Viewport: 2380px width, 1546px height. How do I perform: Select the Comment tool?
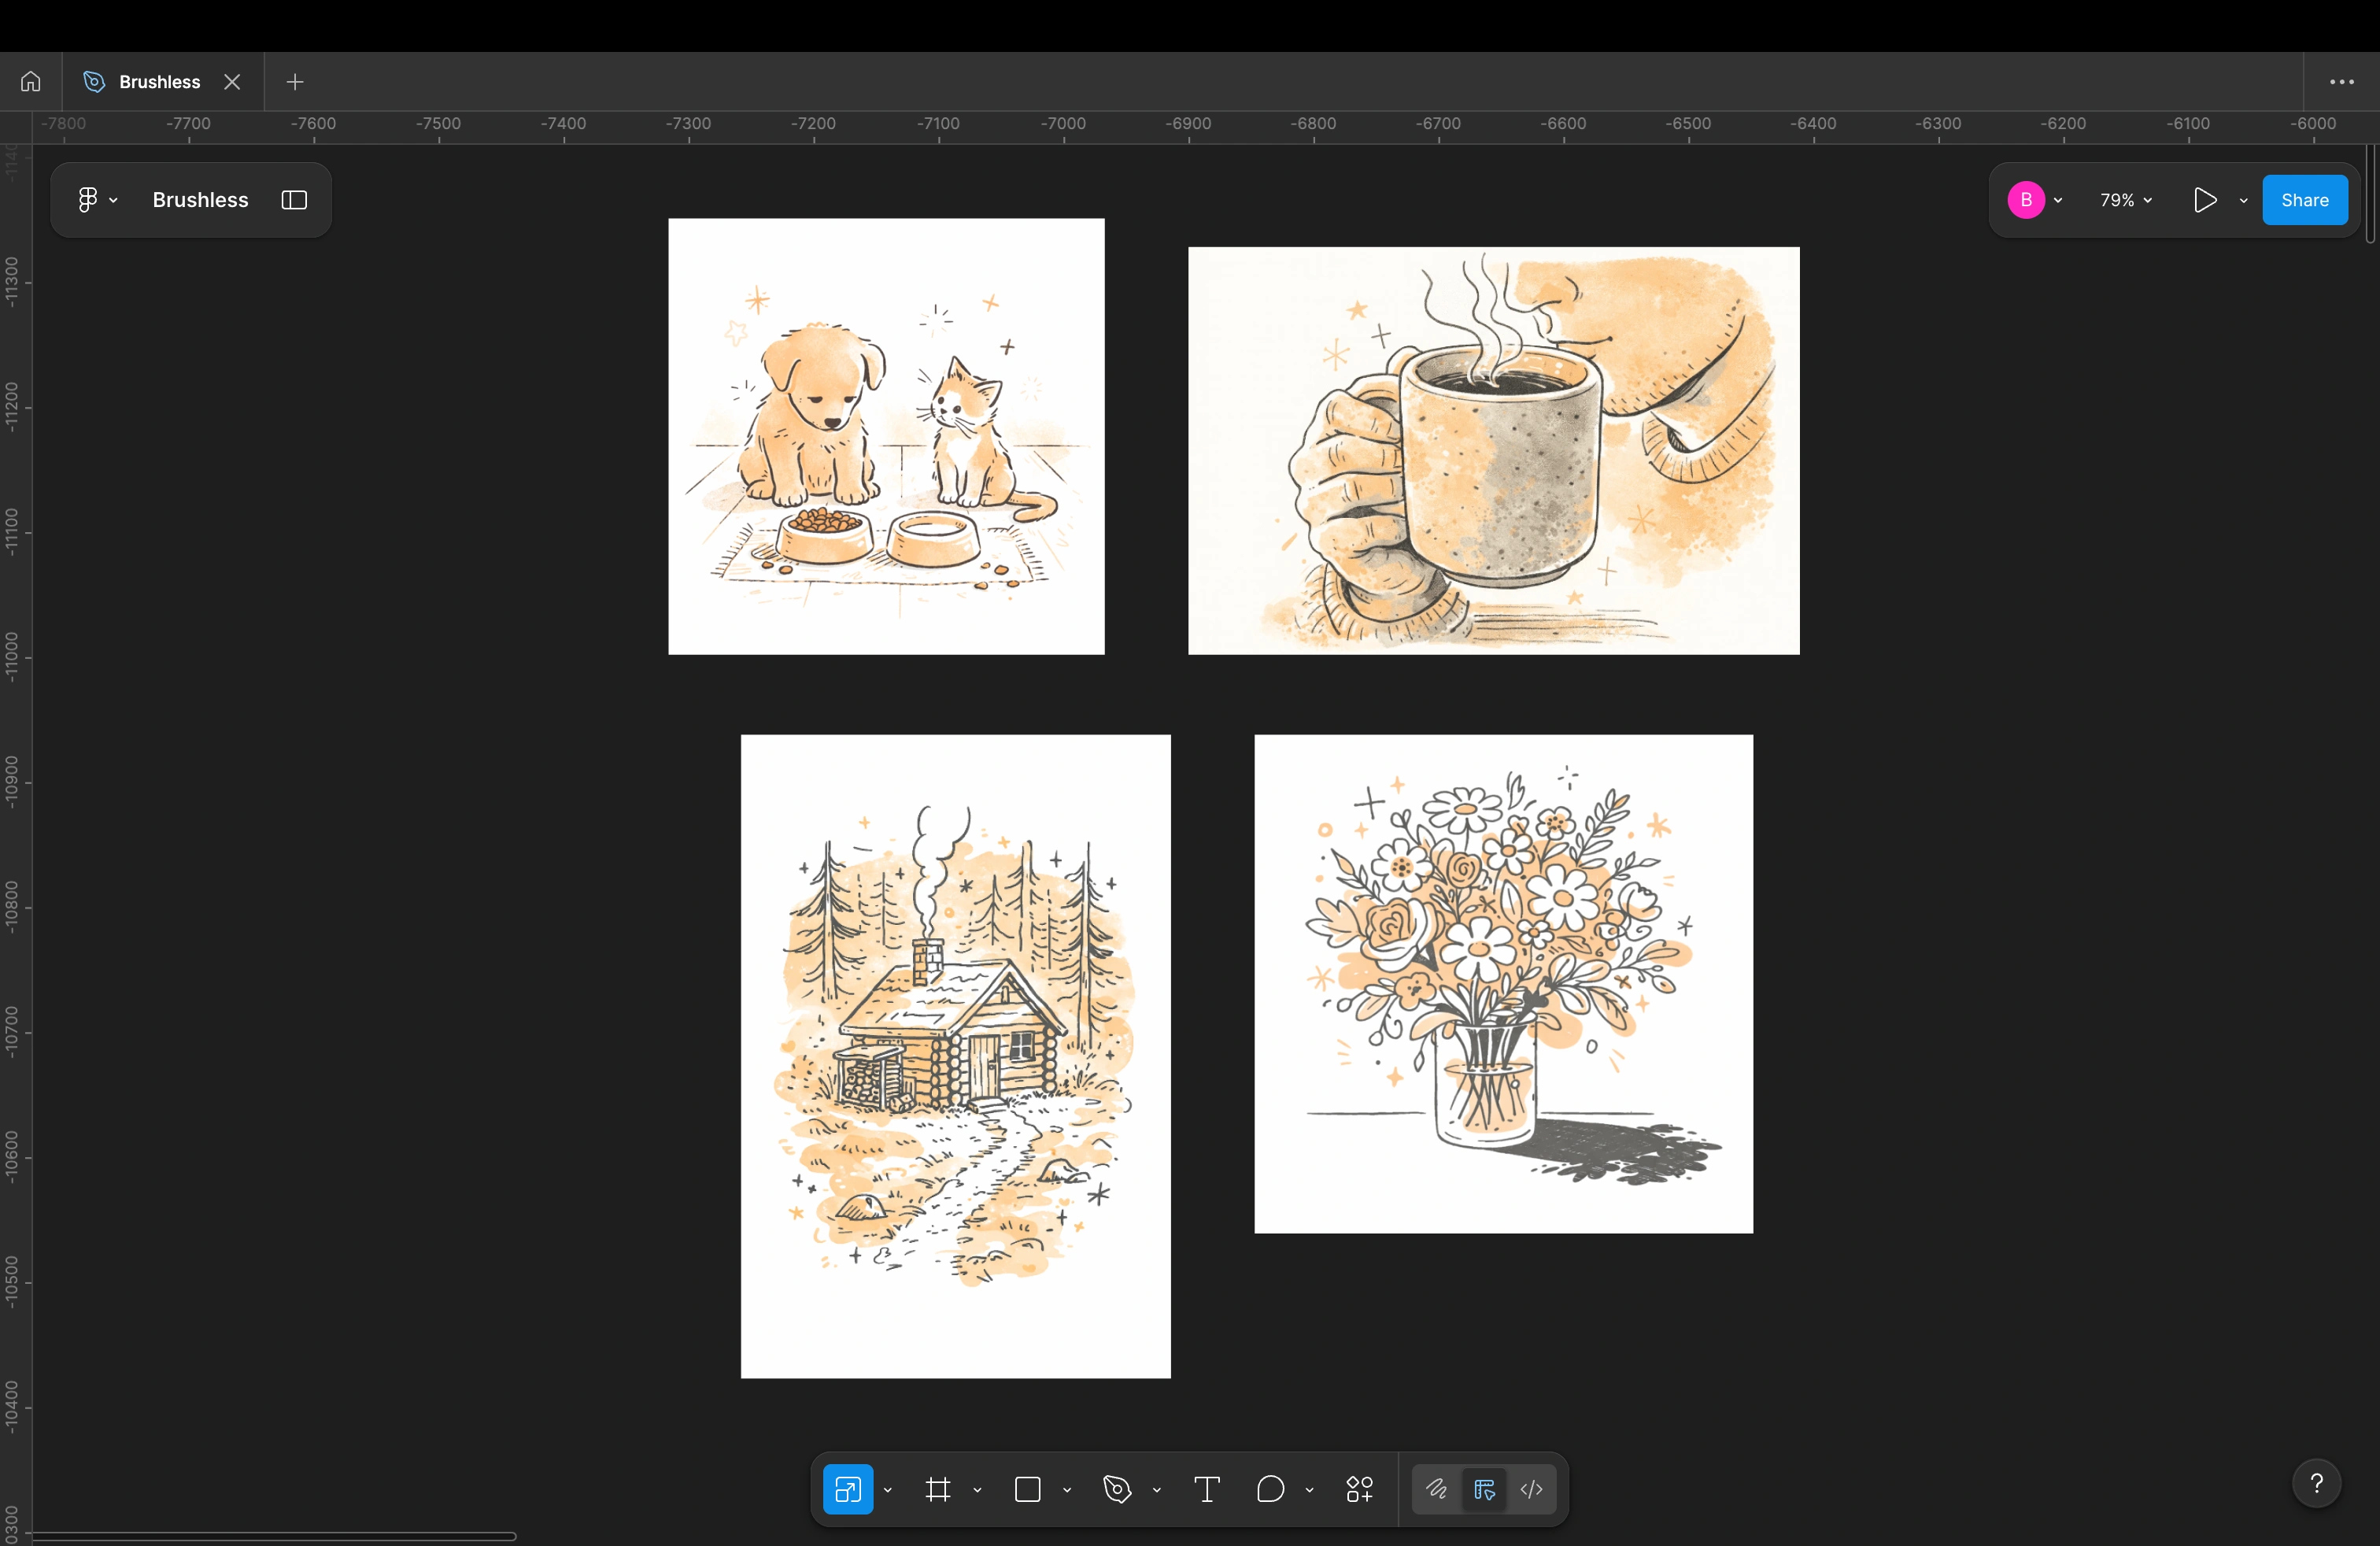point(1270,1490)
